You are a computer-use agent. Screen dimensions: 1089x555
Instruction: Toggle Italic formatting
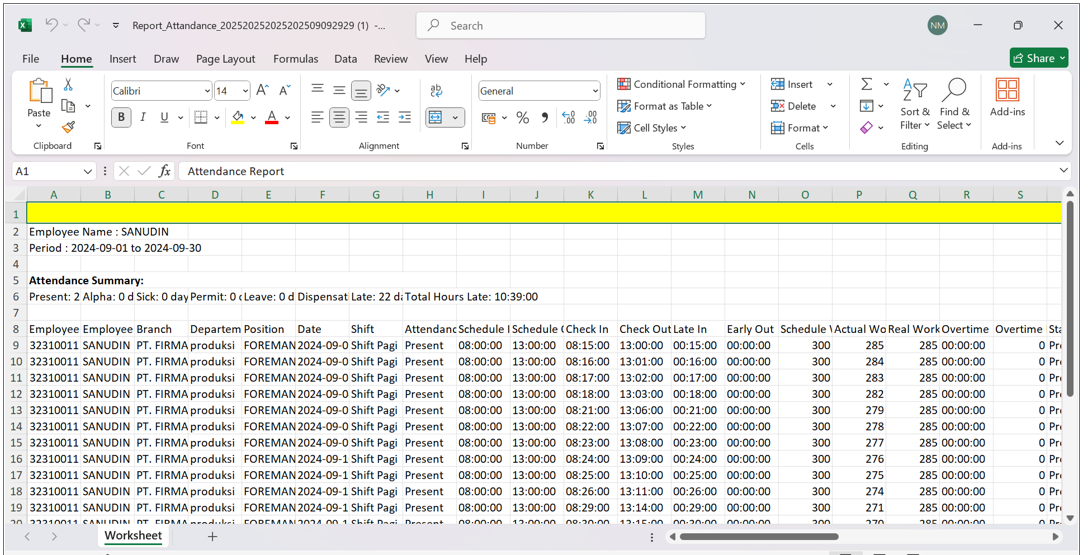tap(143, 118)
